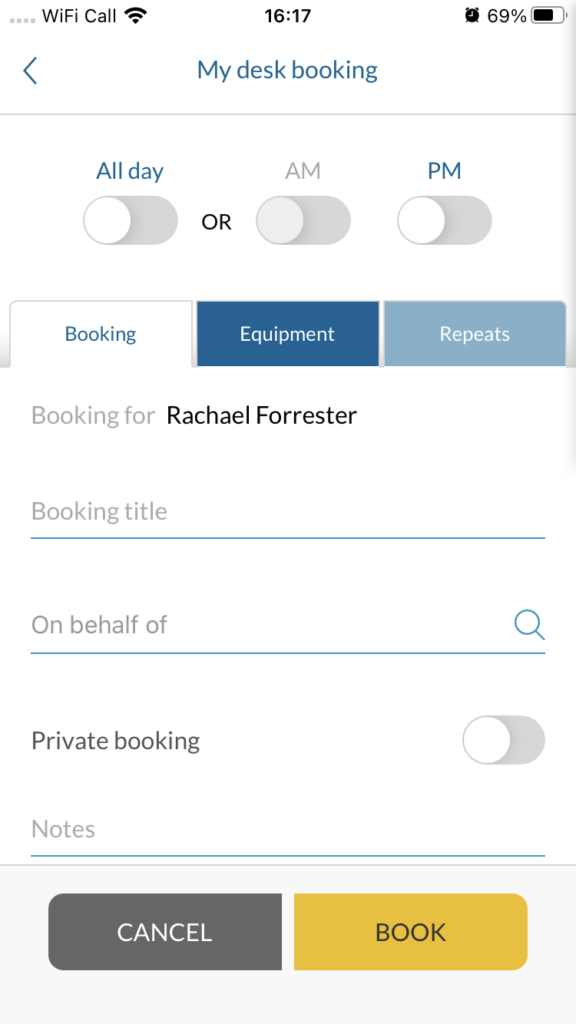Tap the back chevron icon
This screenshot has height=1024, width=576.
pyautogui.click(x=30, y=71)
